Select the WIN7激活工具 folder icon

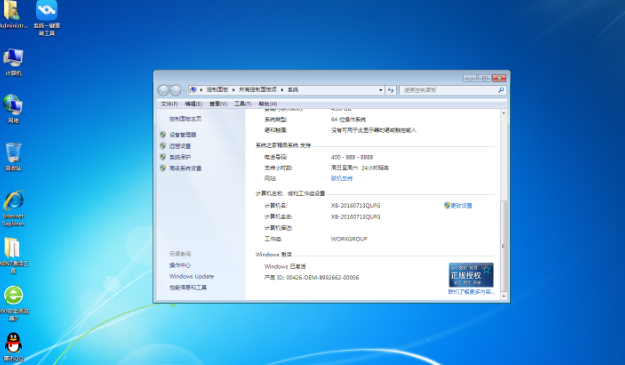(13, 255)
